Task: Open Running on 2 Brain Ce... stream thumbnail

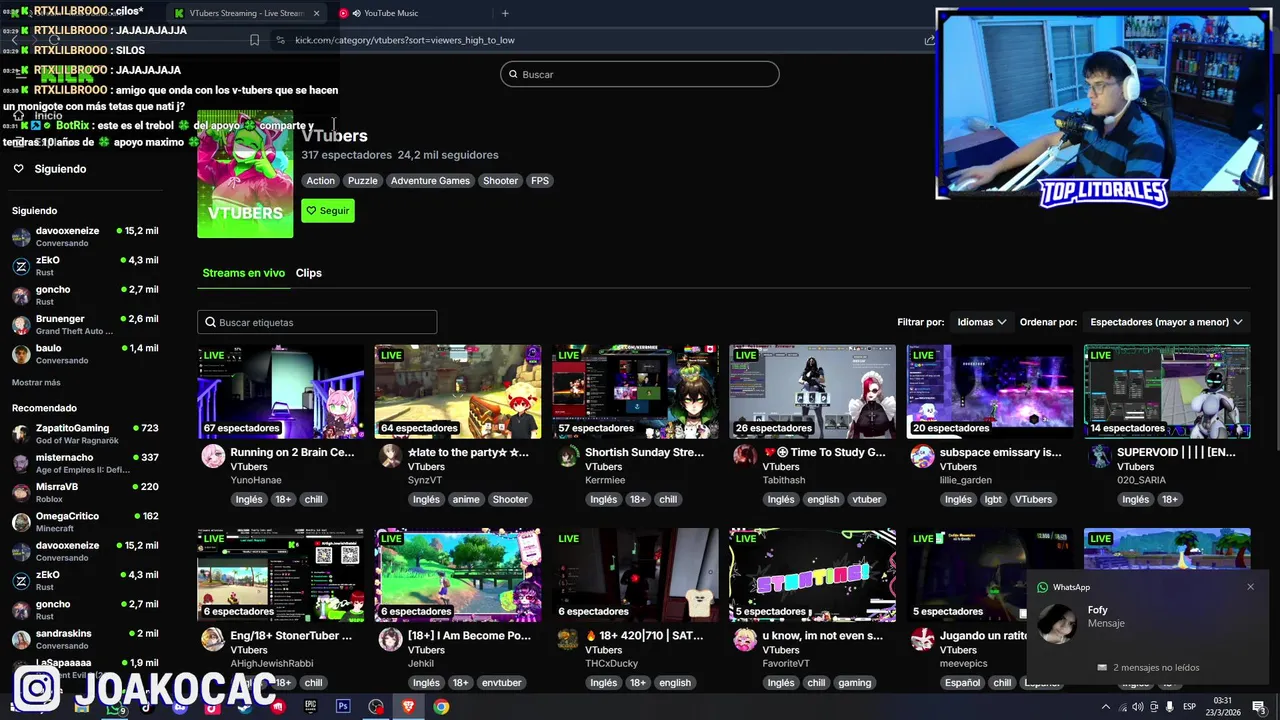Action: point(281,392)
